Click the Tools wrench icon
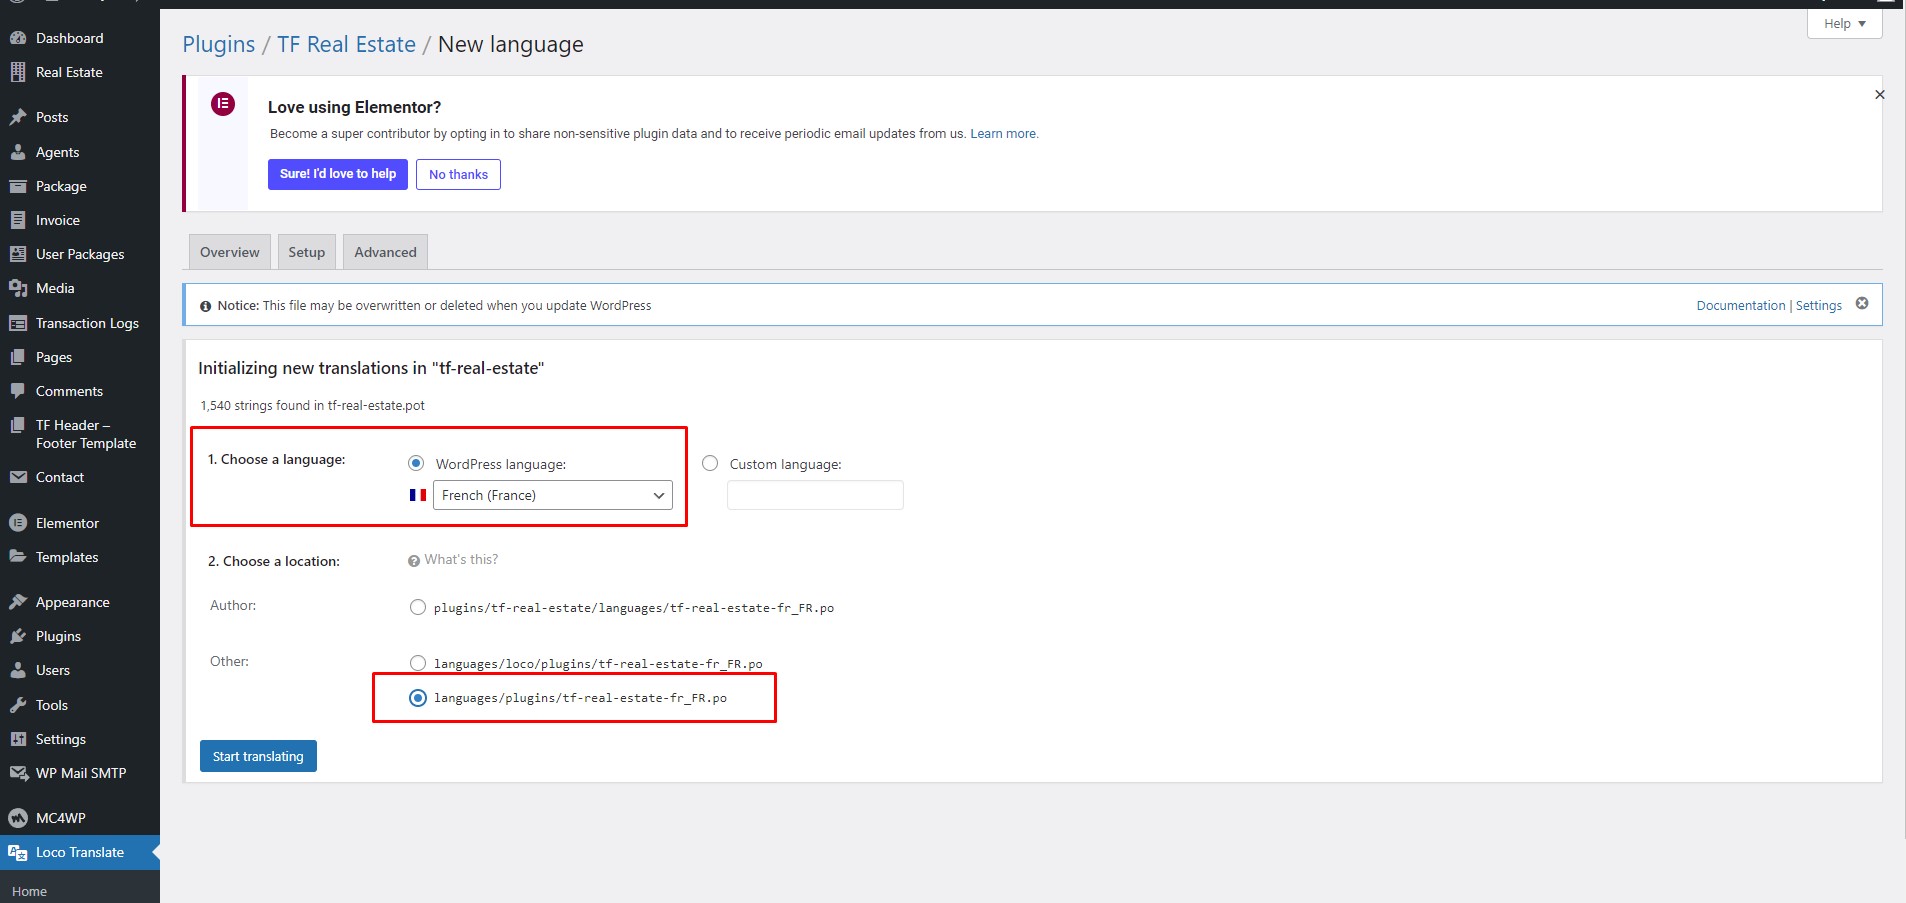The height and width of the screenshot is (903, 1906). coord(18,705)
